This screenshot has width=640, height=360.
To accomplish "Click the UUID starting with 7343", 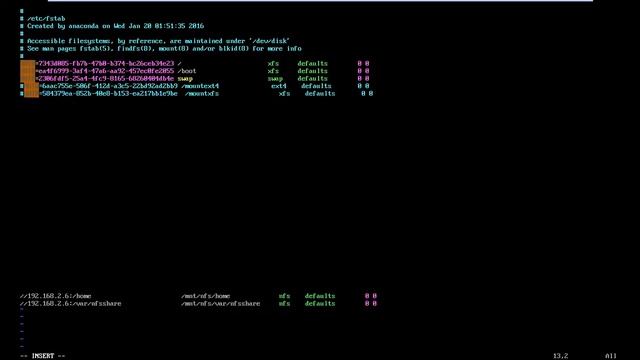I will [106, 64].
